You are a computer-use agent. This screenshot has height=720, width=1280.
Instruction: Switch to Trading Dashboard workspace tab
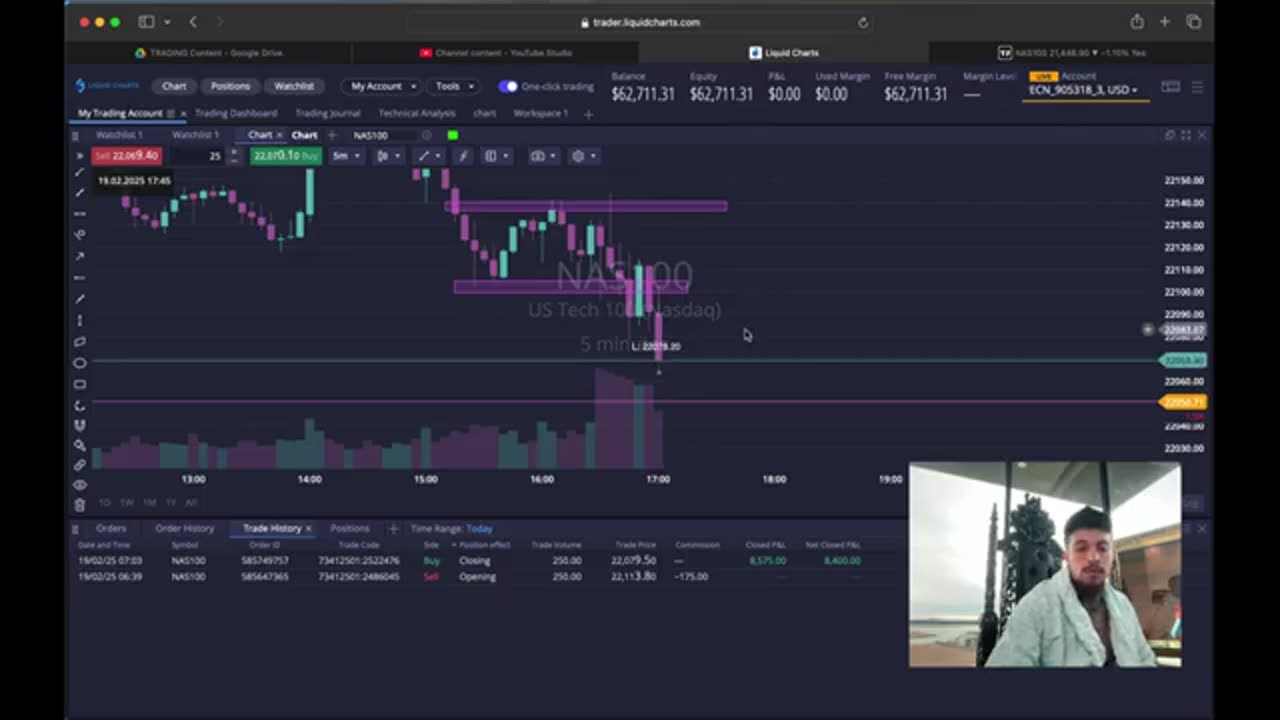coord(236,114)
